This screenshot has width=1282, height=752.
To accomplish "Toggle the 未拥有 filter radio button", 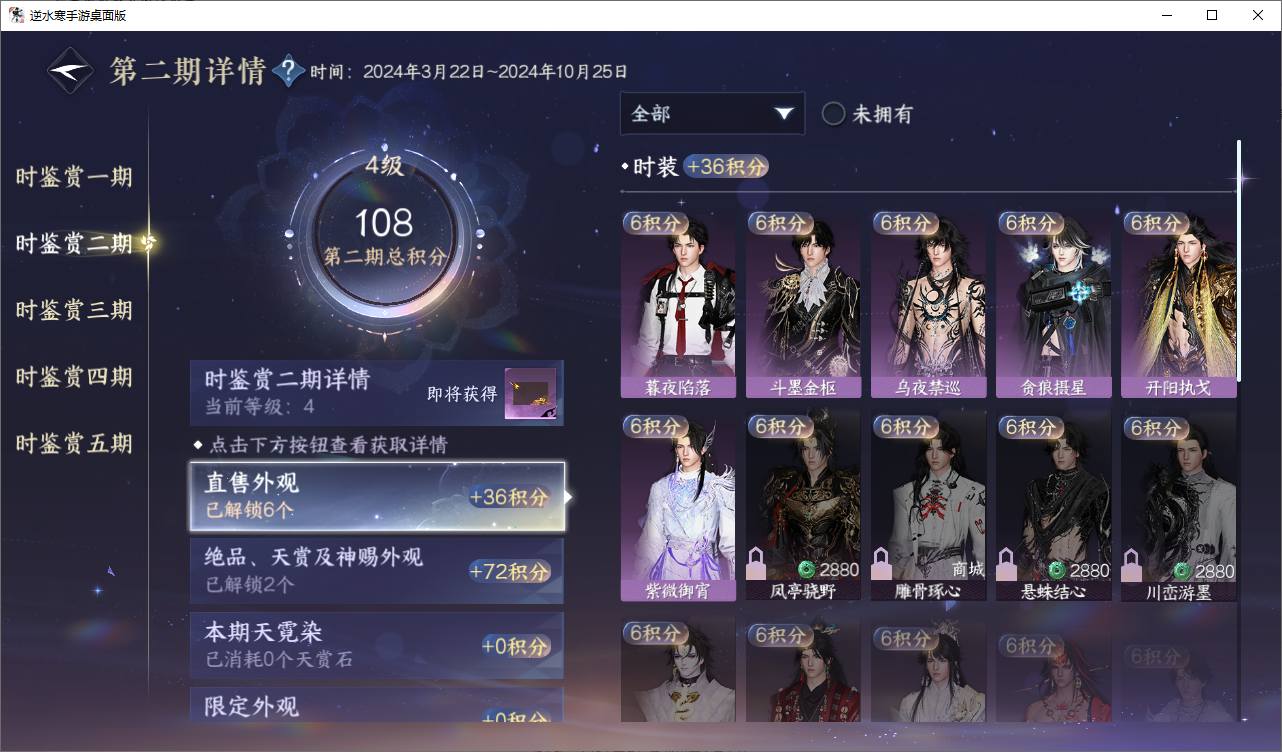I will 834,114.
